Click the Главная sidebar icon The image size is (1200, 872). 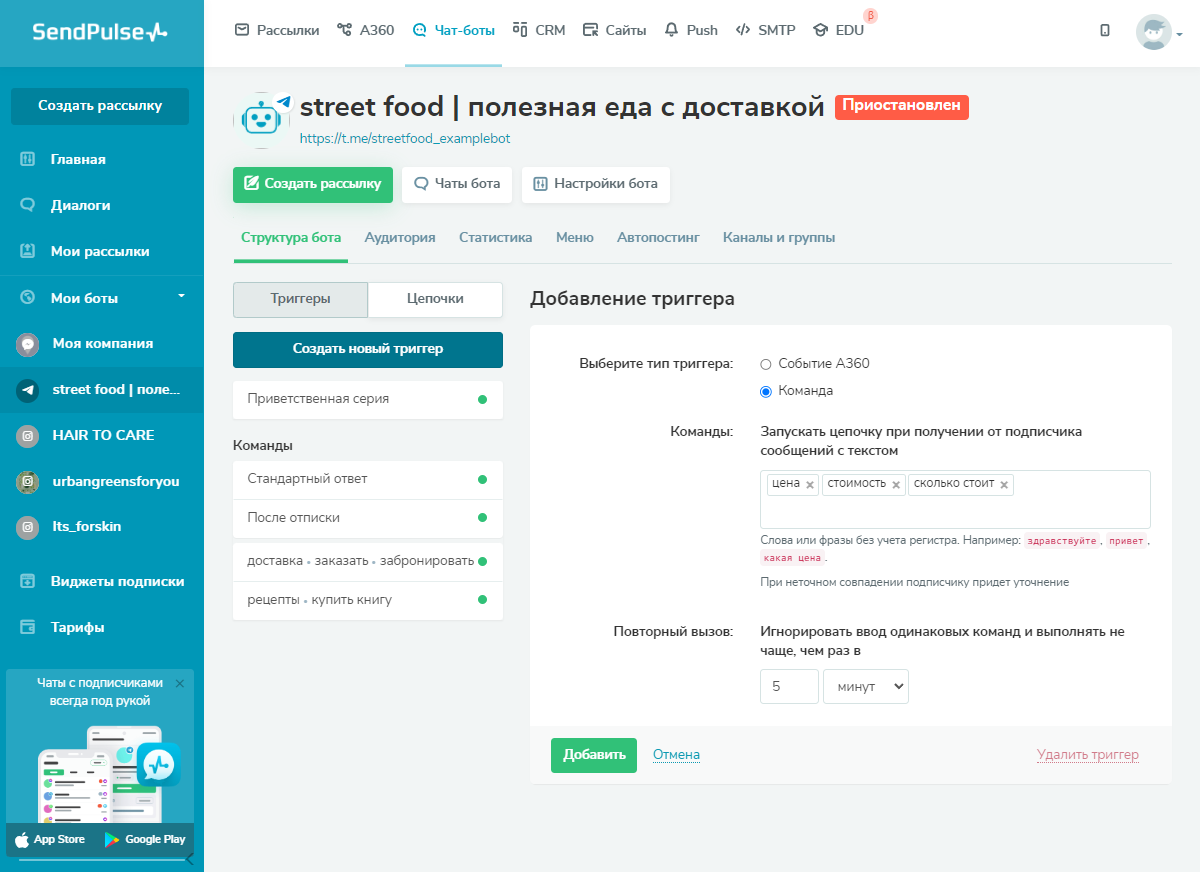click(x=28, y=159)
